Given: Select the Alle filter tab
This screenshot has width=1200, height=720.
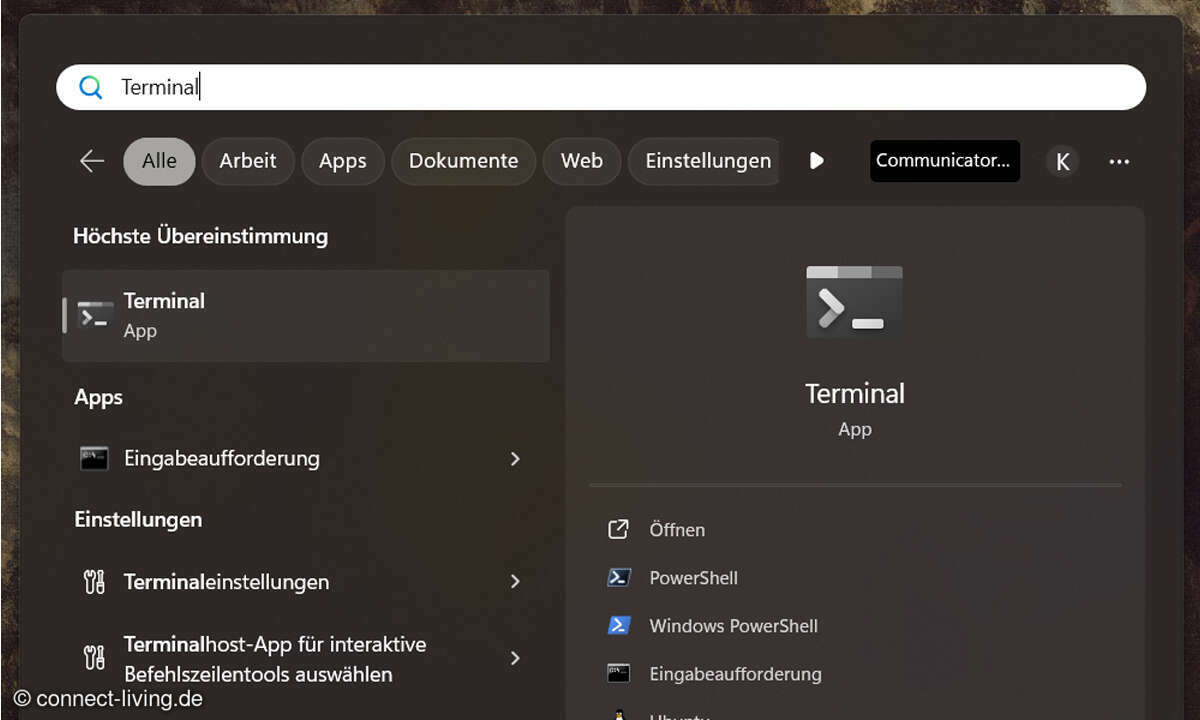Looking at the screenshot, I should pyautogui.click(x=159, y=161).
